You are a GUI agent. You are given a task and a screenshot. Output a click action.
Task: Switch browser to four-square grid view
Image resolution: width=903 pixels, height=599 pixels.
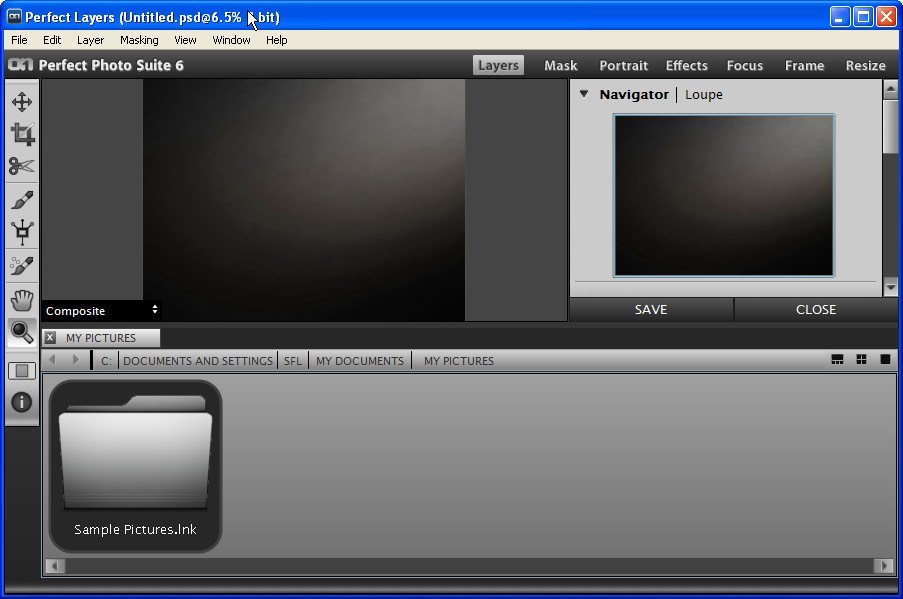tap(861, 360)
